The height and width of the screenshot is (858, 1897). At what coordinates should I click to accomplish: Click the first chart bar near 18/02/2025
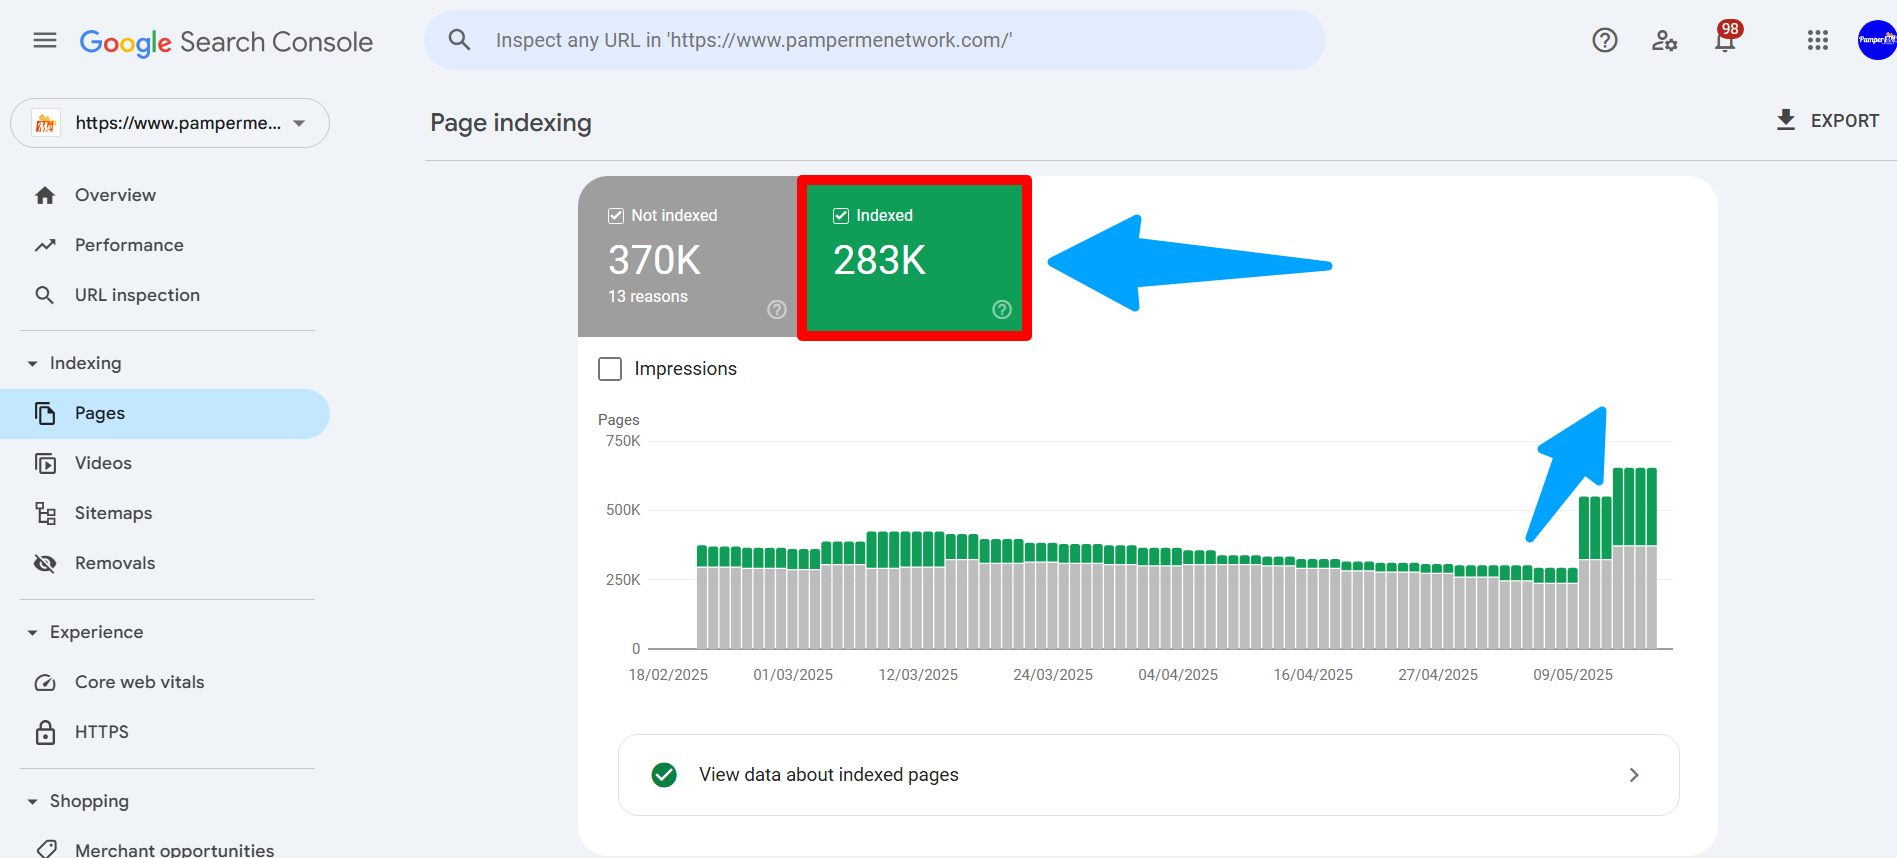pos(702,597)
